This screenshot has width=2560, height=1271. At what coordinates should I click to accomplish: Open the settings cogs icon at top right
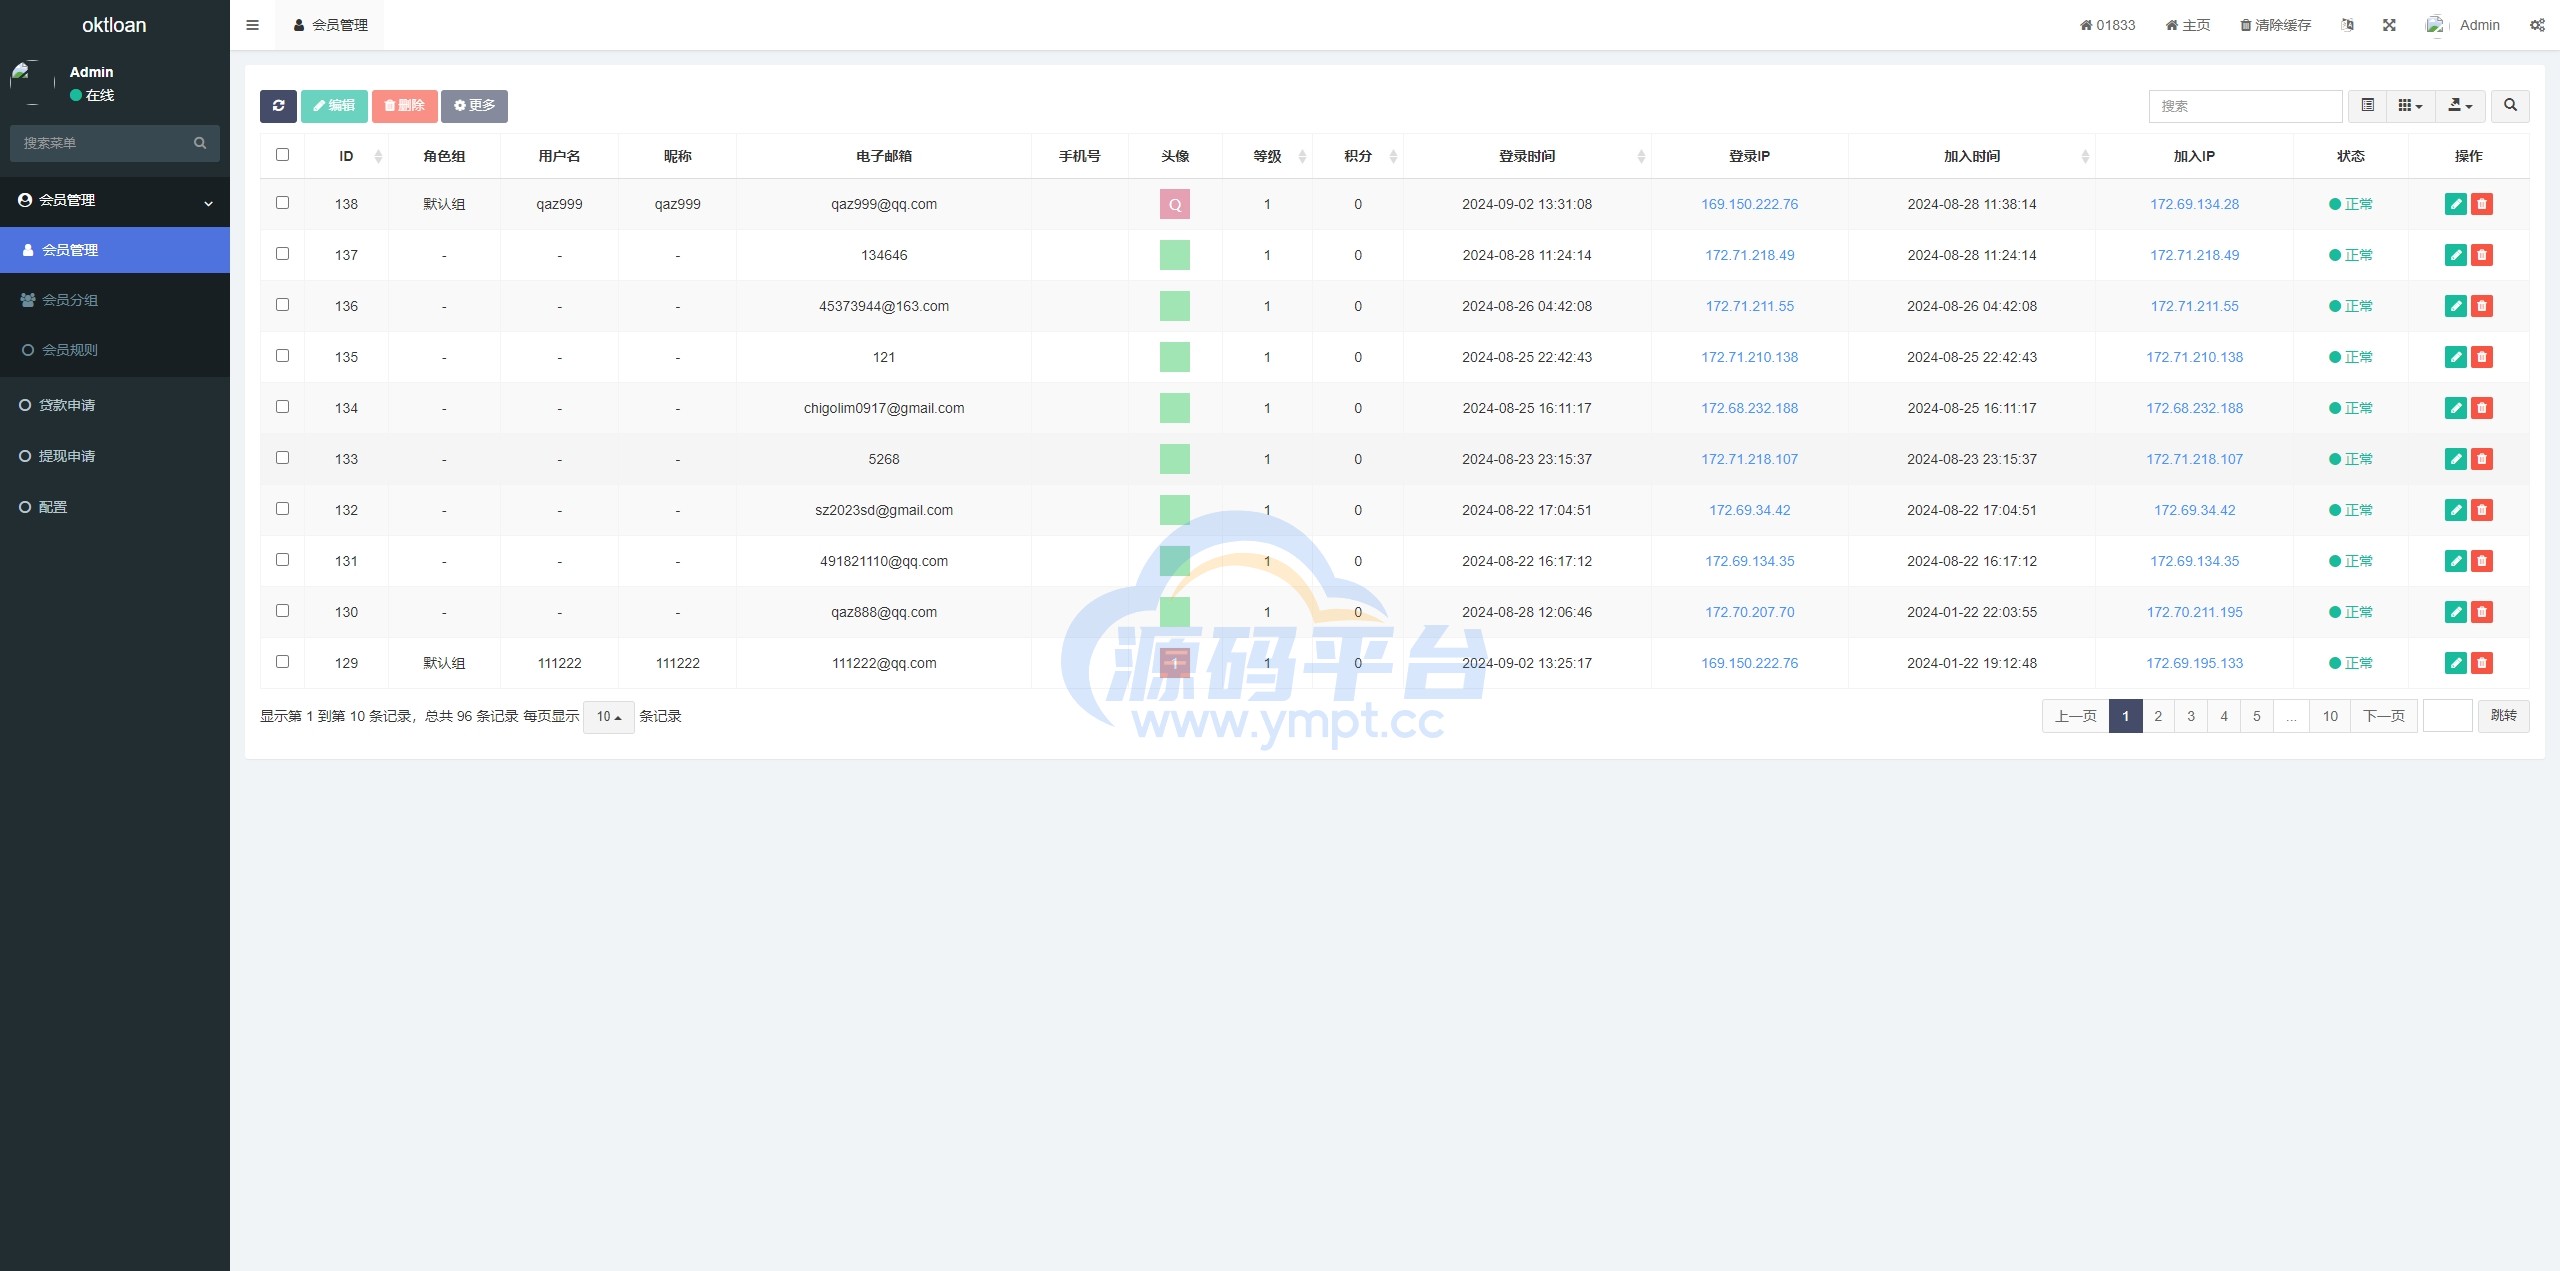pyautogui.click(x=2537, y=25)
